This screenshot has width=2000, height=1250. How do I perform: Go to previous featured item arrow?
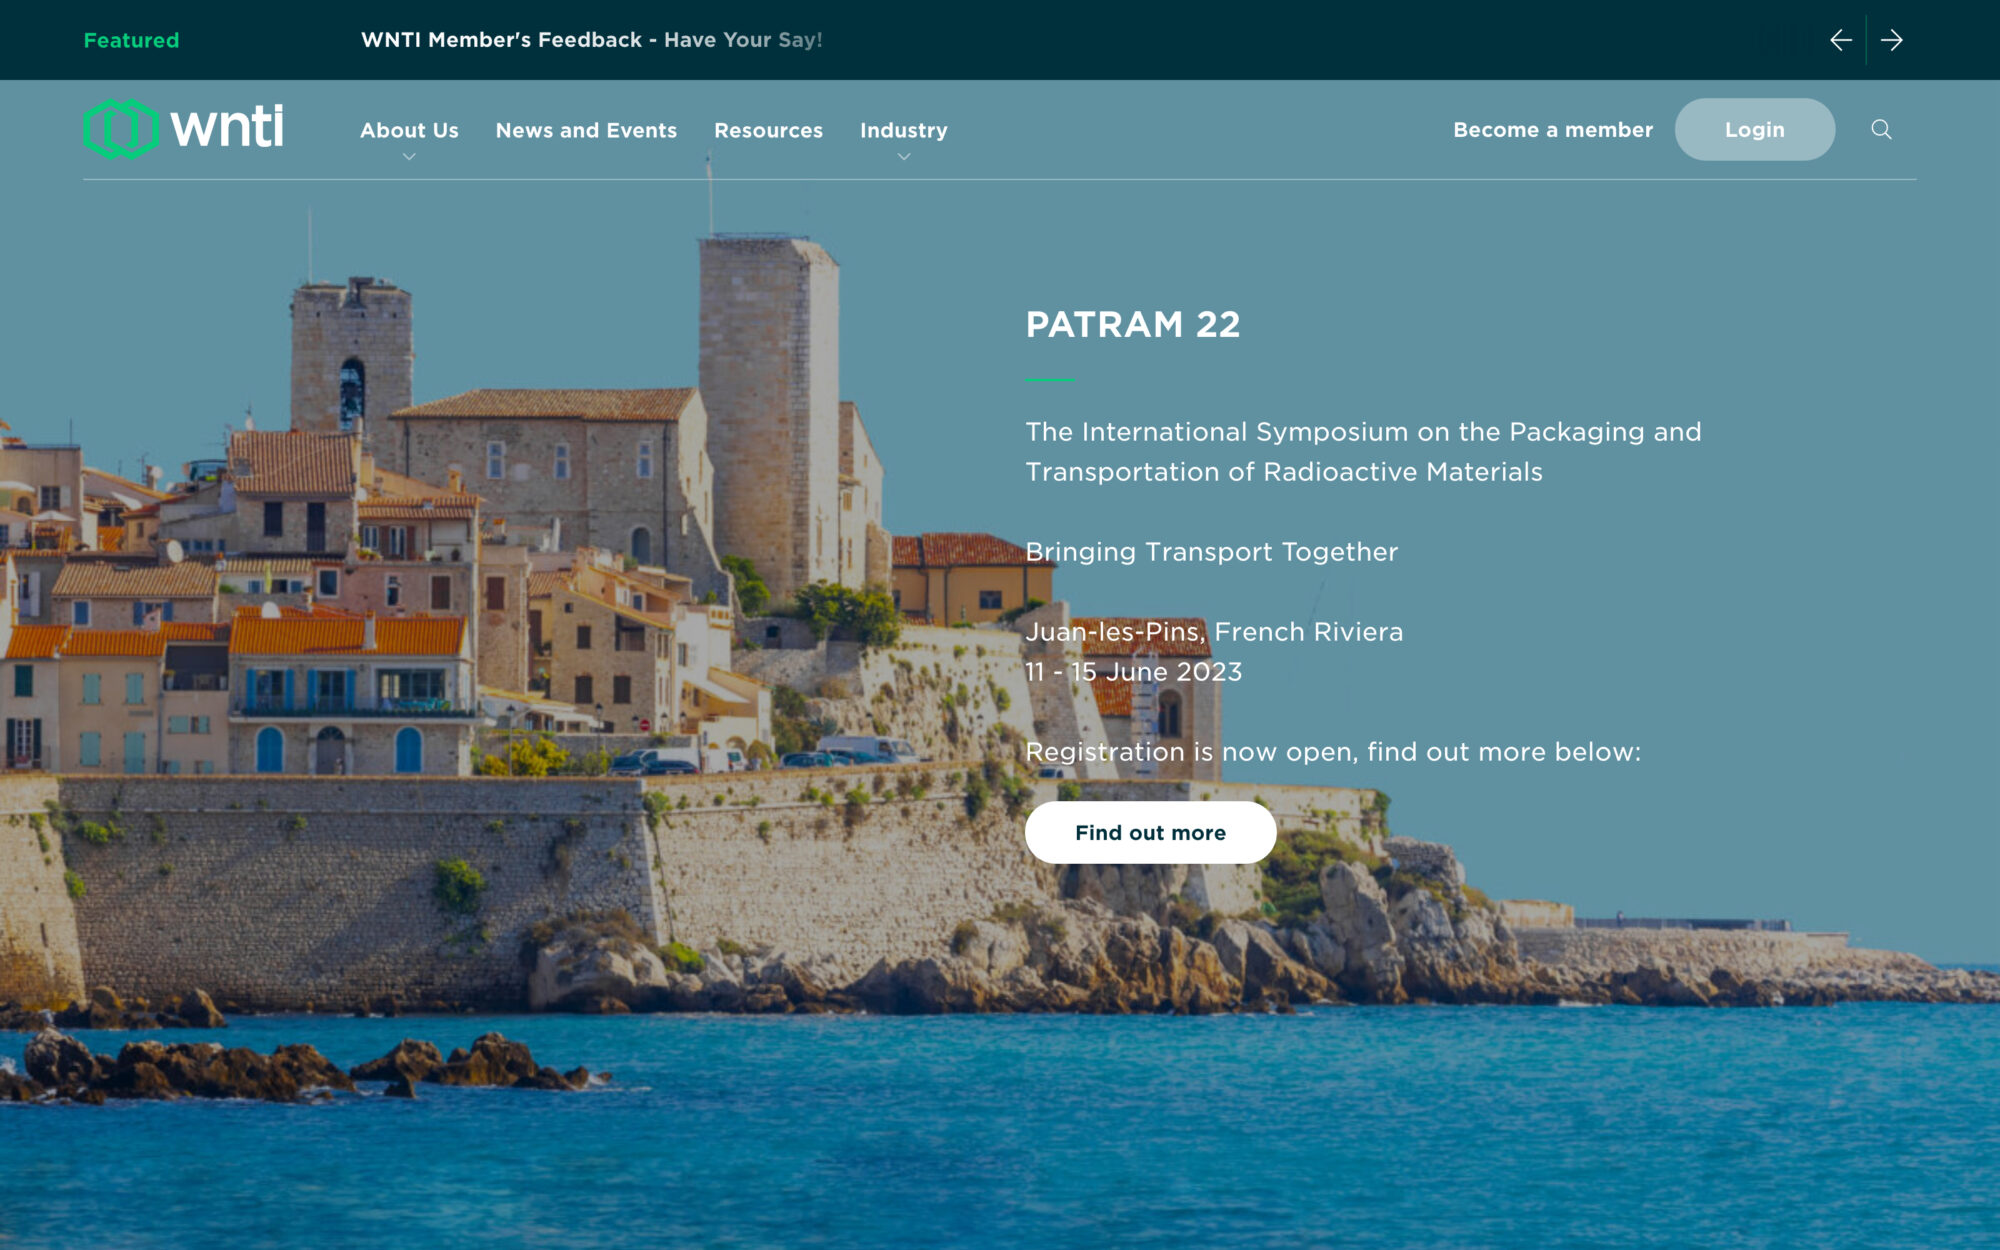click(1841, 40)
